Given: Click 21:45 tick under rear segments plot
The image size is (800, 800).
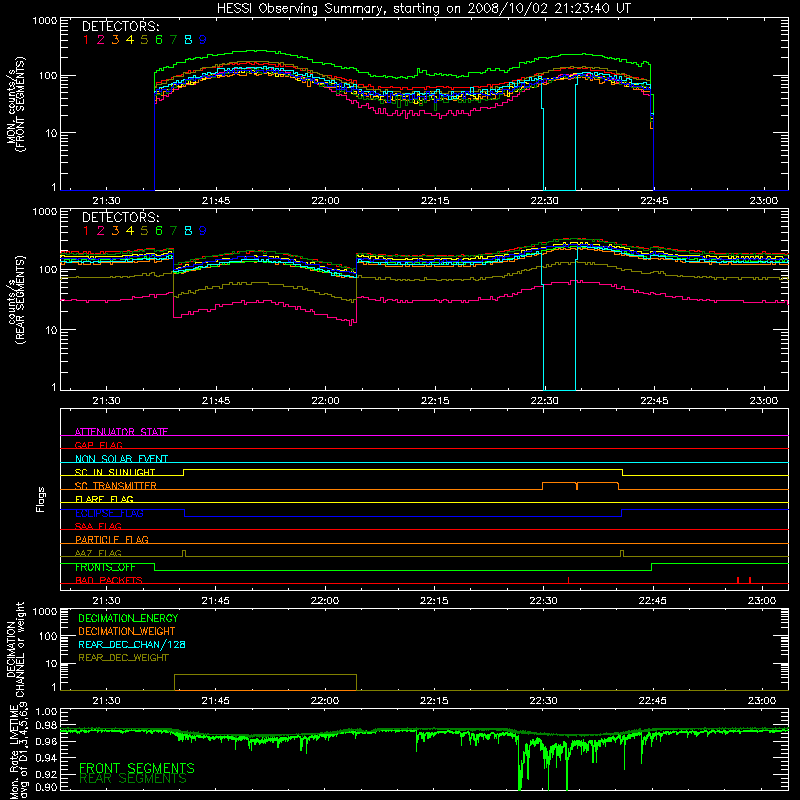Looking at the screenshot, I should pos(215,401).
